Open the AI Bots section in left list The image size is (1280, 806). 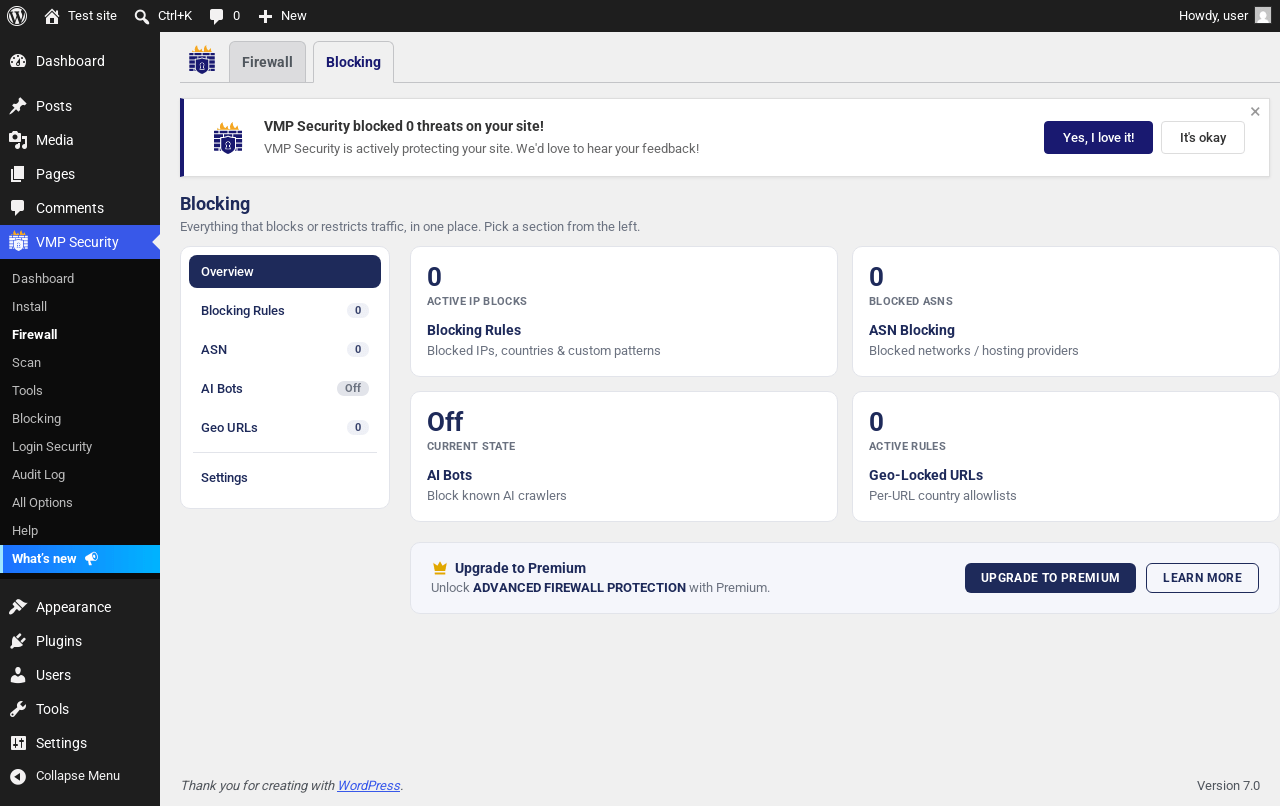[285, 388]
